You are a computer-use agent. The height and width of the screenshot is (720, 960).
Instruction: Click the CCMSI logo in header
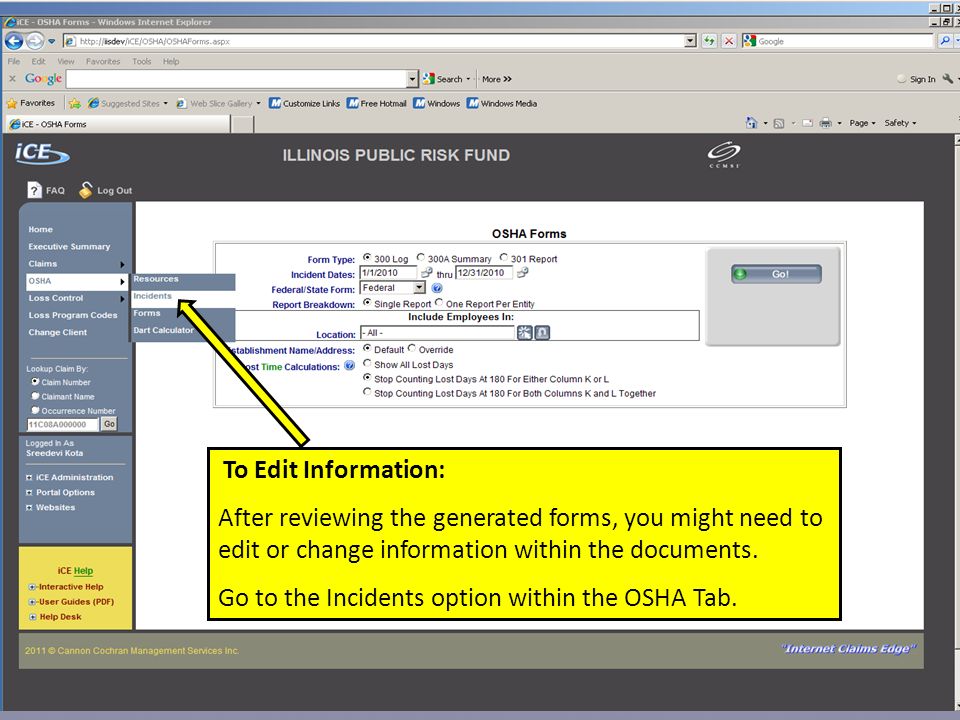click(724, 154)
